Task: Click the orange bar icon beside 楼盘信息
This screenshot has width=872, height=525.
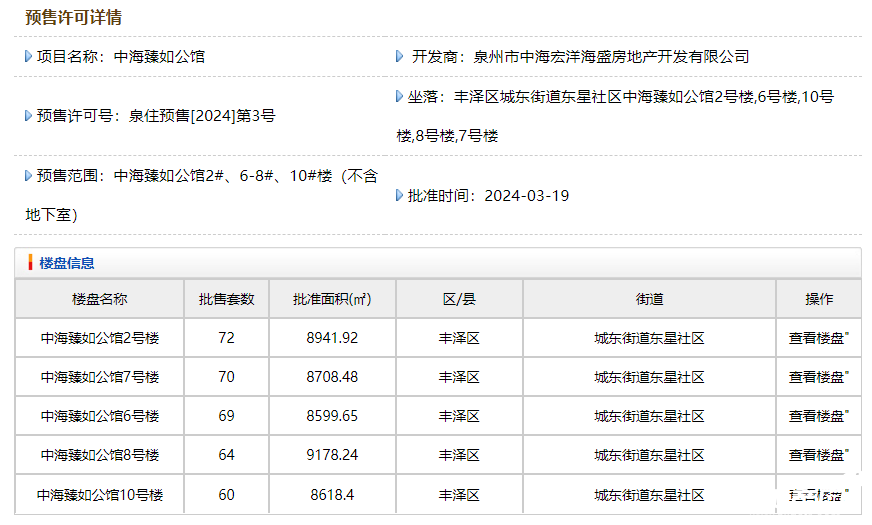Action: pyautogui.click(x=30, y=262)
